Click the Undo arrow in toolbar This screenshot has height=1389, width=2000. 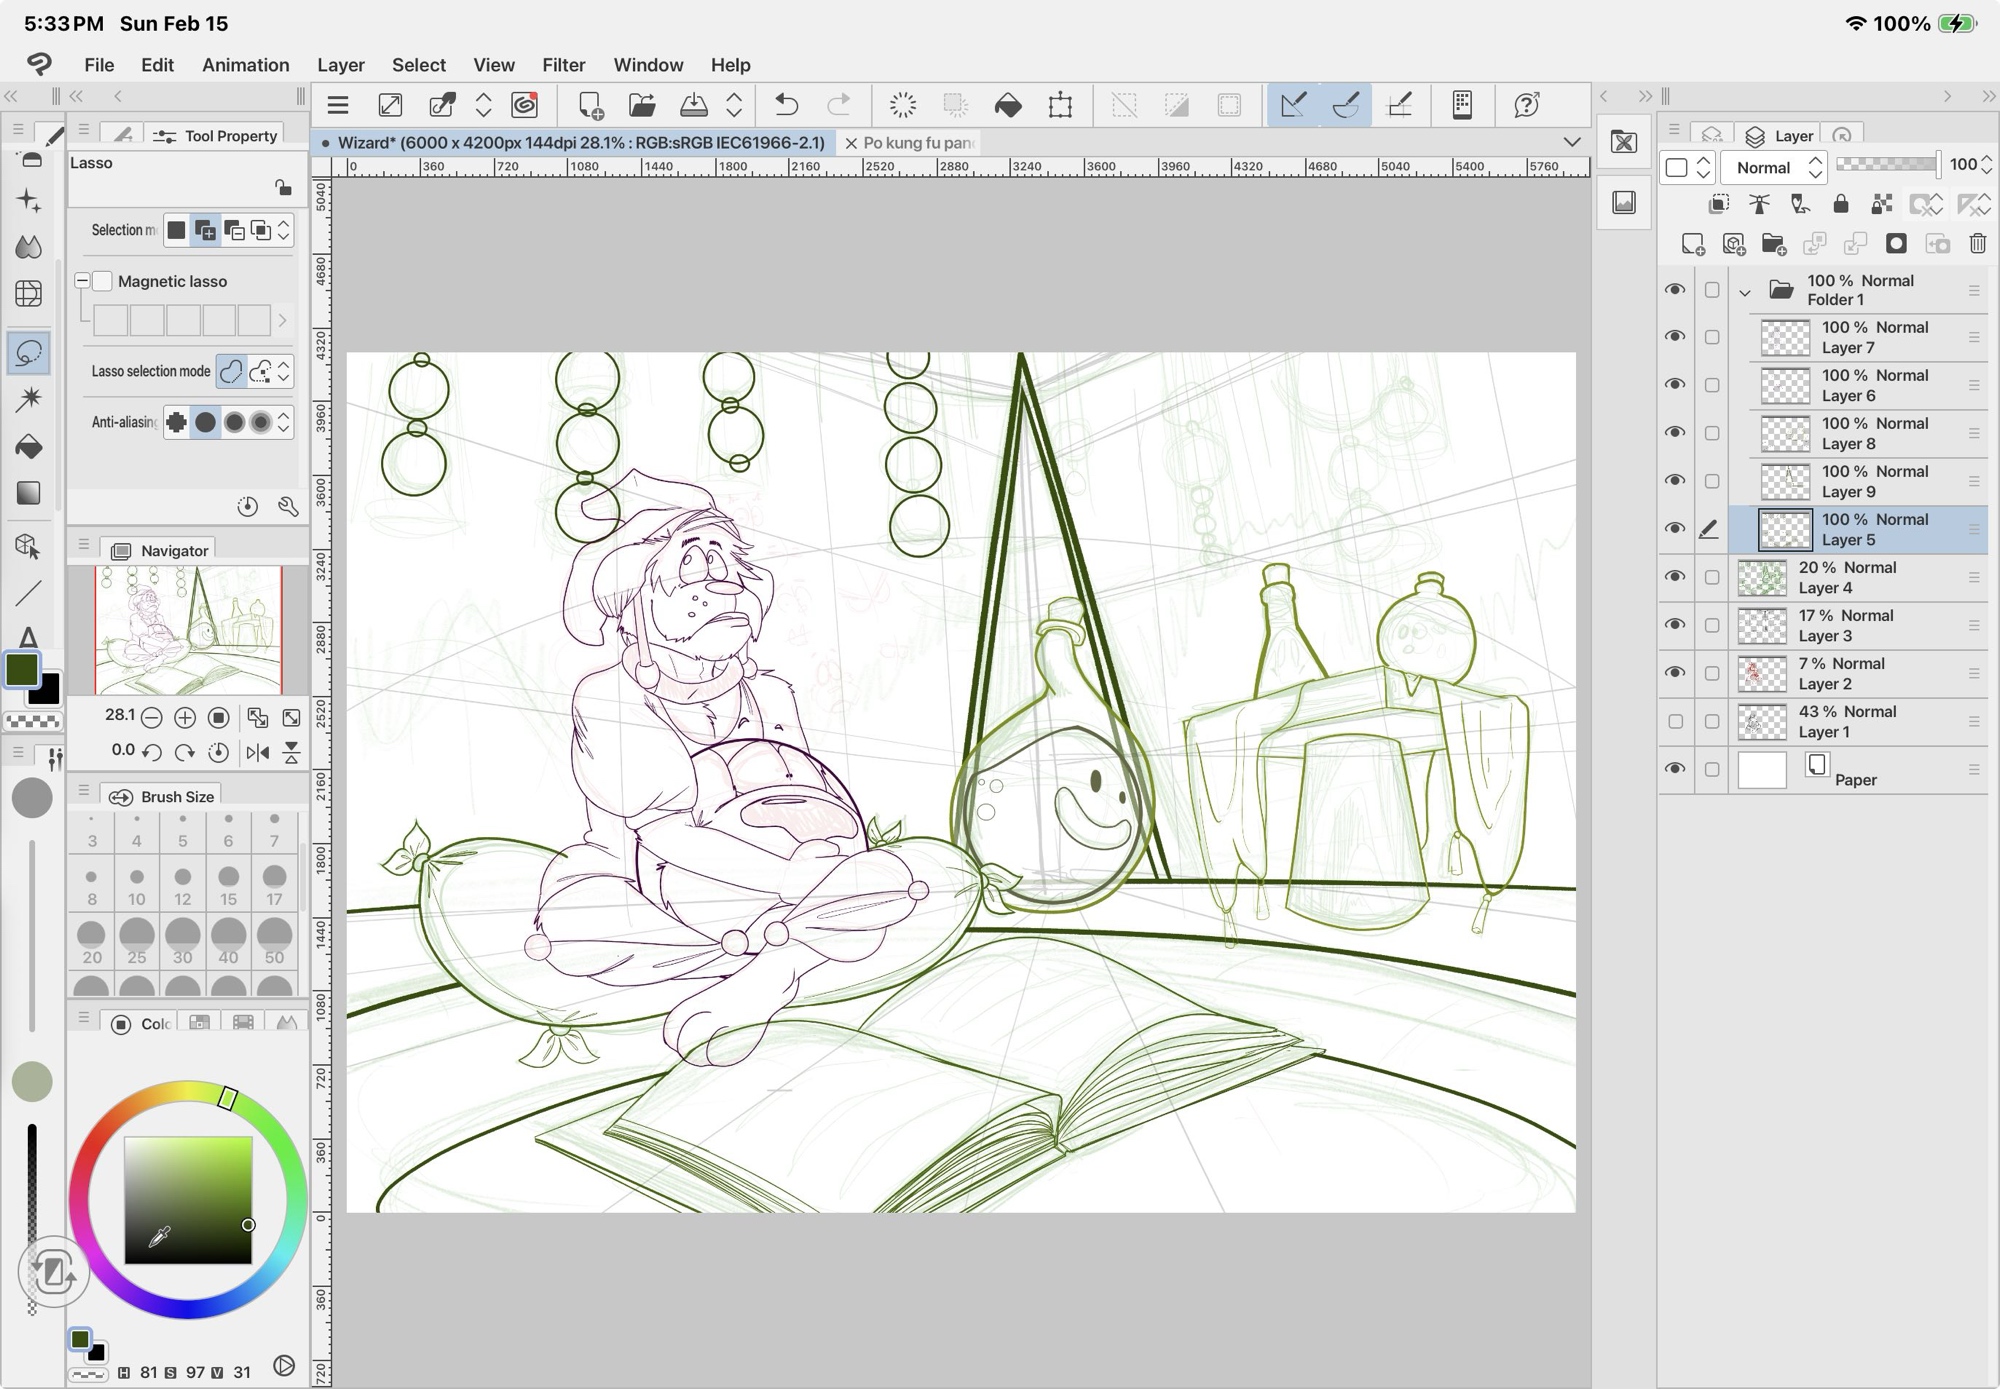click(x=787, y=105)
